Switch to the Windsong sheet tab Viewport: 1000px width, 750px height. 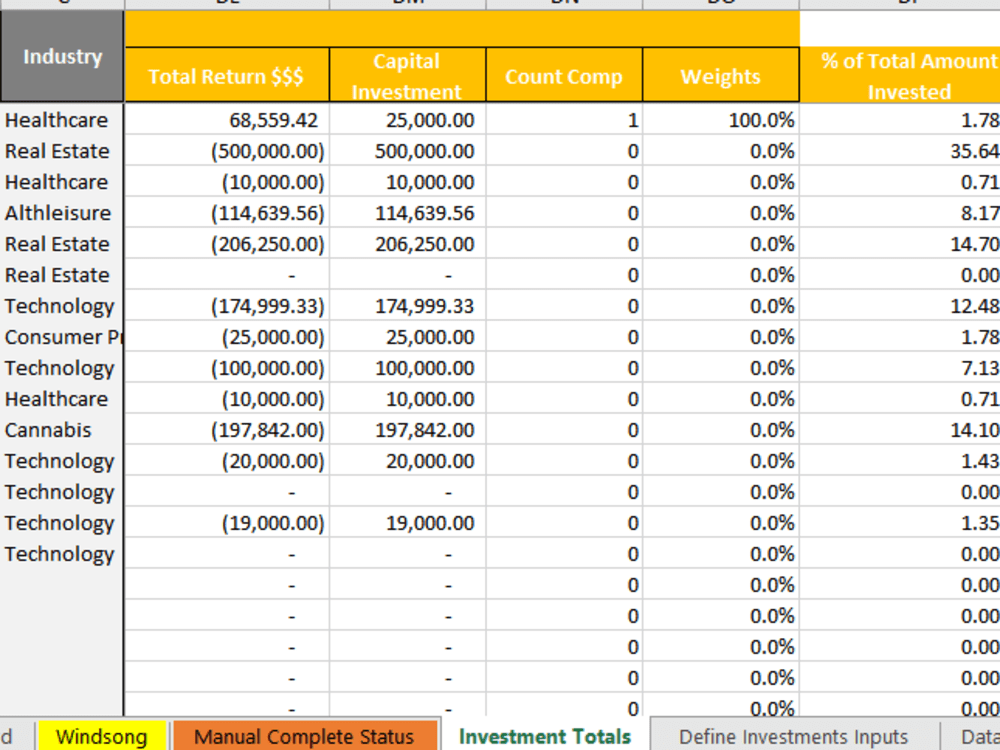(100, 736)
